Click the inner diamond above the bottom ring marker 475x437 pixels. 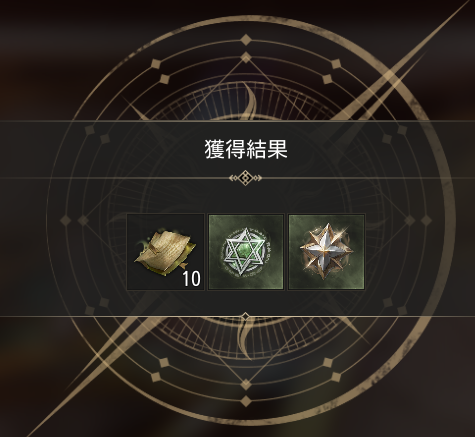pyautogui.click(x=246, y=384)
